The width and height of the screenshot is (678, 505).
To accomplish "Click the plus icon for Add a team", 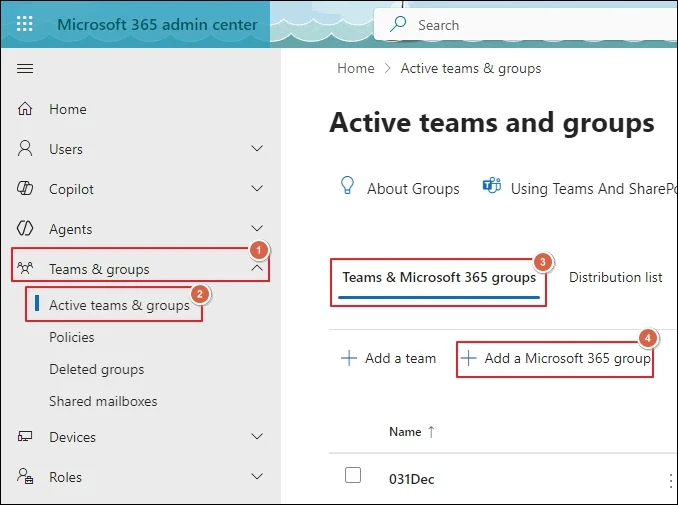I will click(349, 358).
